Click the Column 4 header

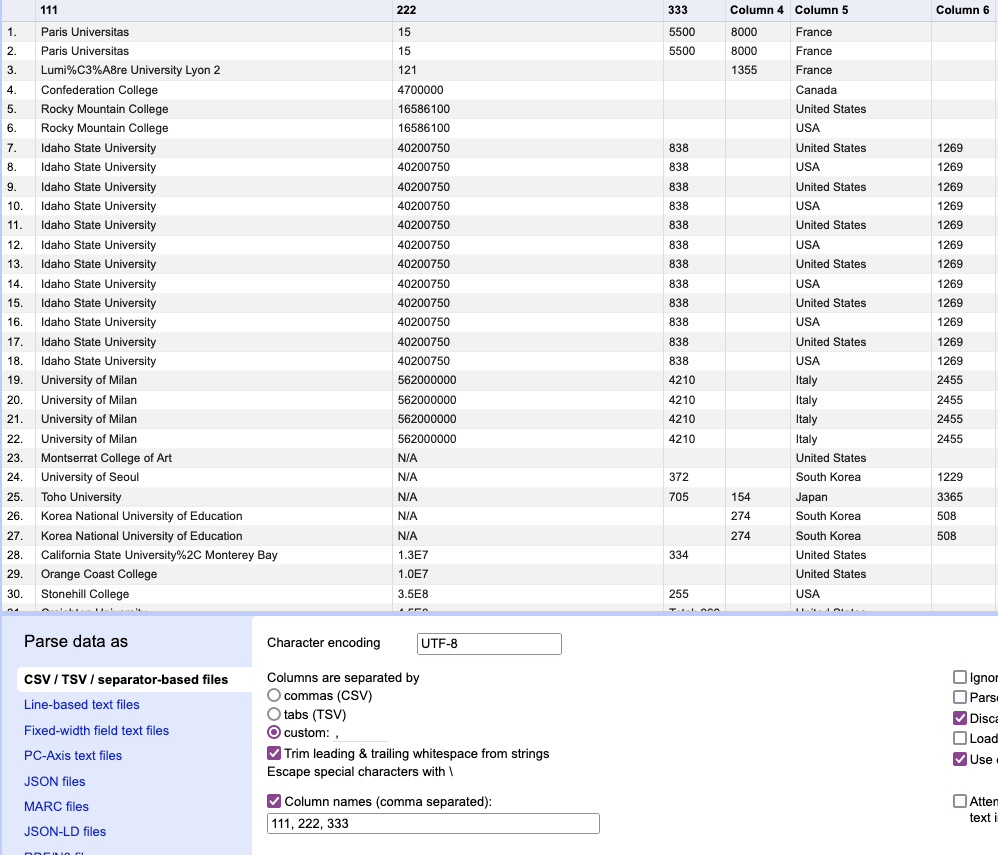(x=757, y=10)
